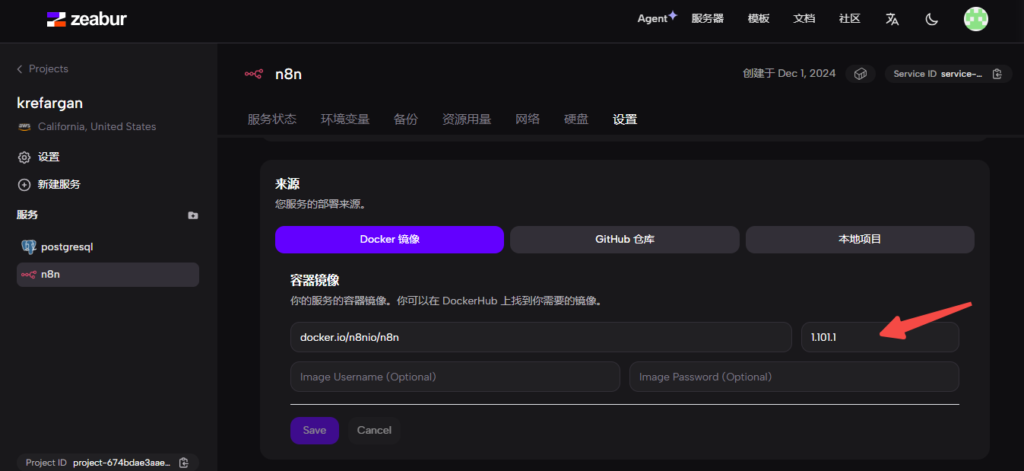Switch to the 环境变量 tab
Viewport: 1024px width, 471px height.
click(345, 120)
